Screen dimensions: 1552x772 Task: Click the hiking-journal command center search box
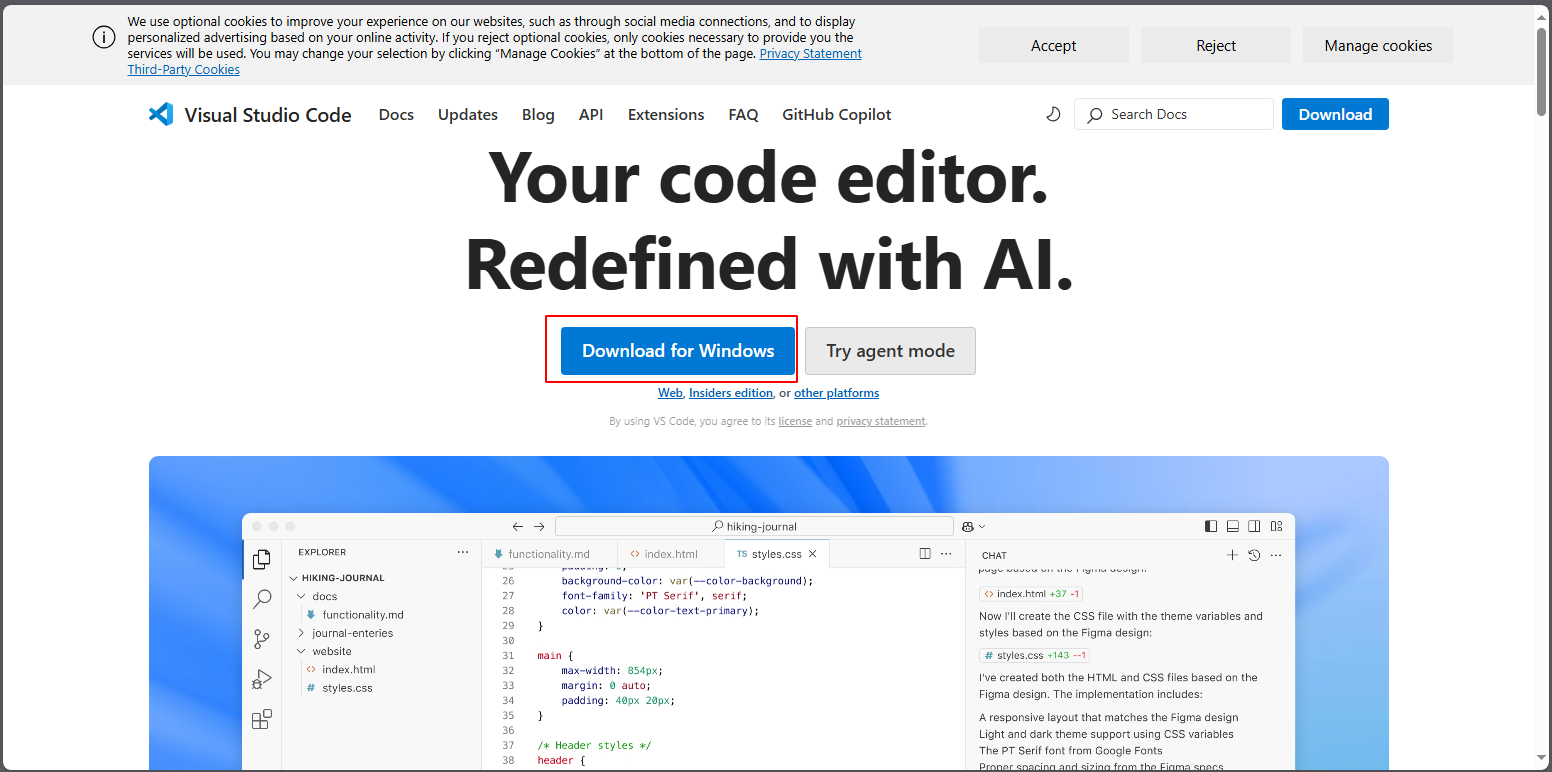pos(754,526)
